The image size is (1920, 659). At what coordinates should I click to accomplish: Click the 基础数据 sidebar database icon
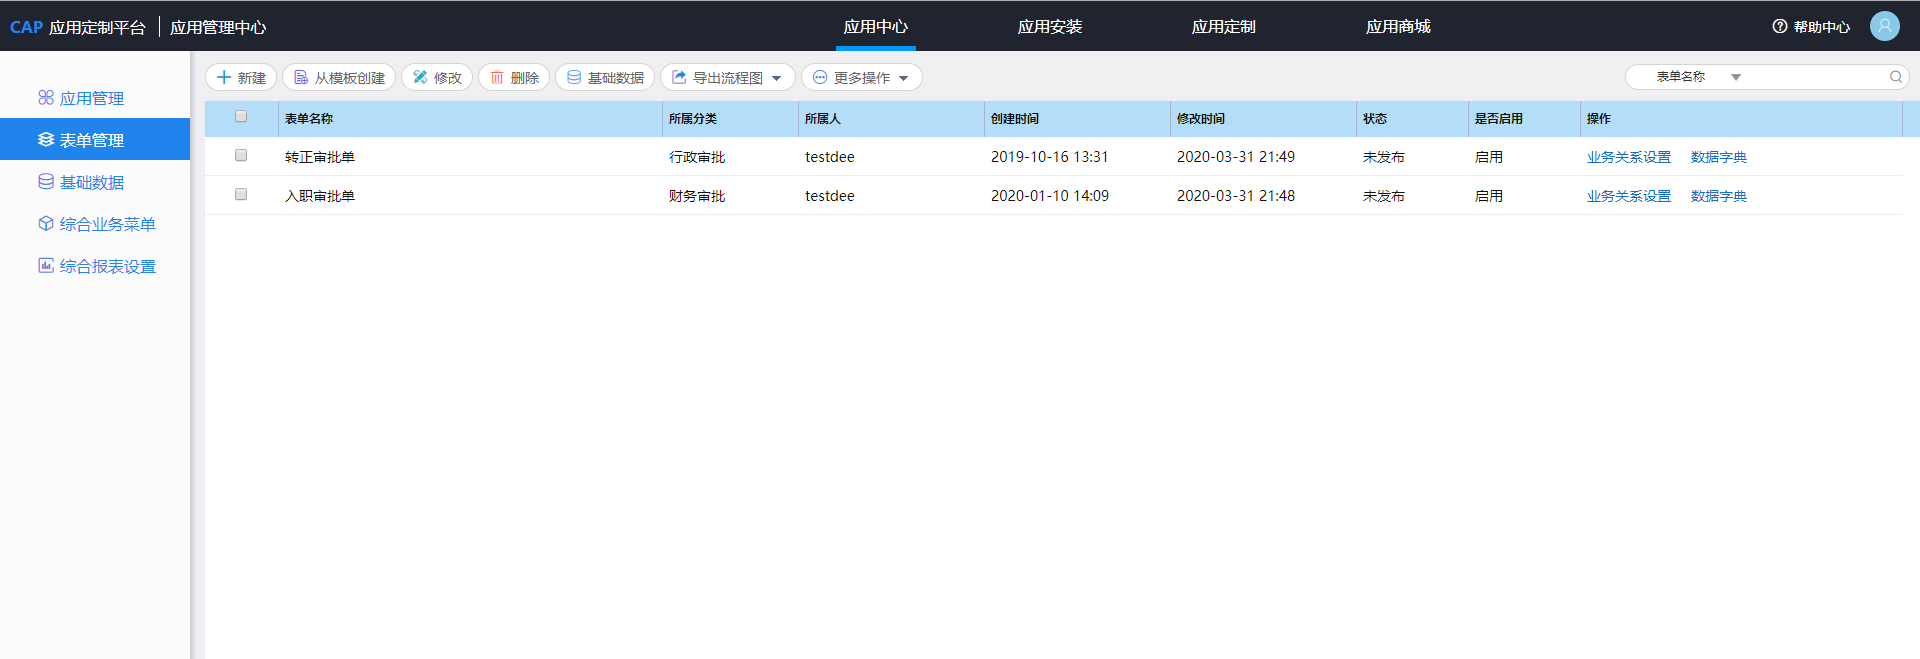[x=46, y=181]
